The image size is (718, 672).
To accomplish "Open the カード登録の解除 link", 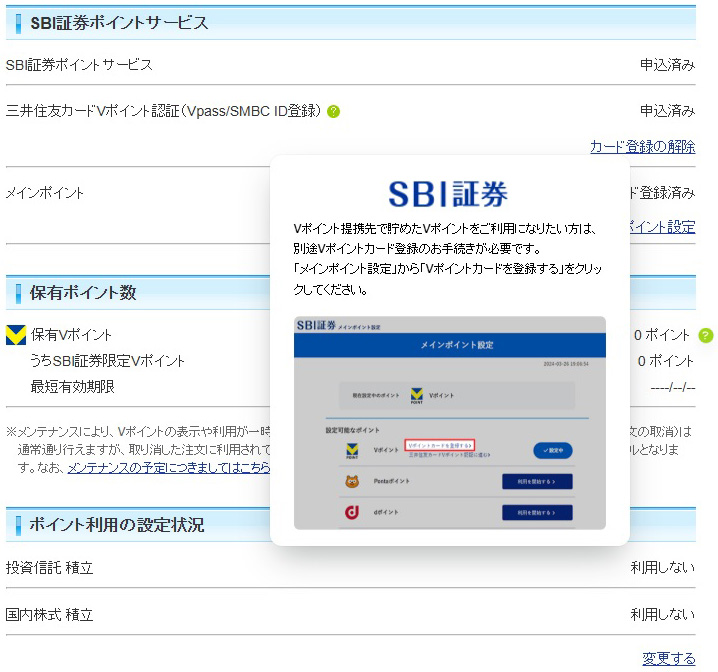I will [642, 146].
